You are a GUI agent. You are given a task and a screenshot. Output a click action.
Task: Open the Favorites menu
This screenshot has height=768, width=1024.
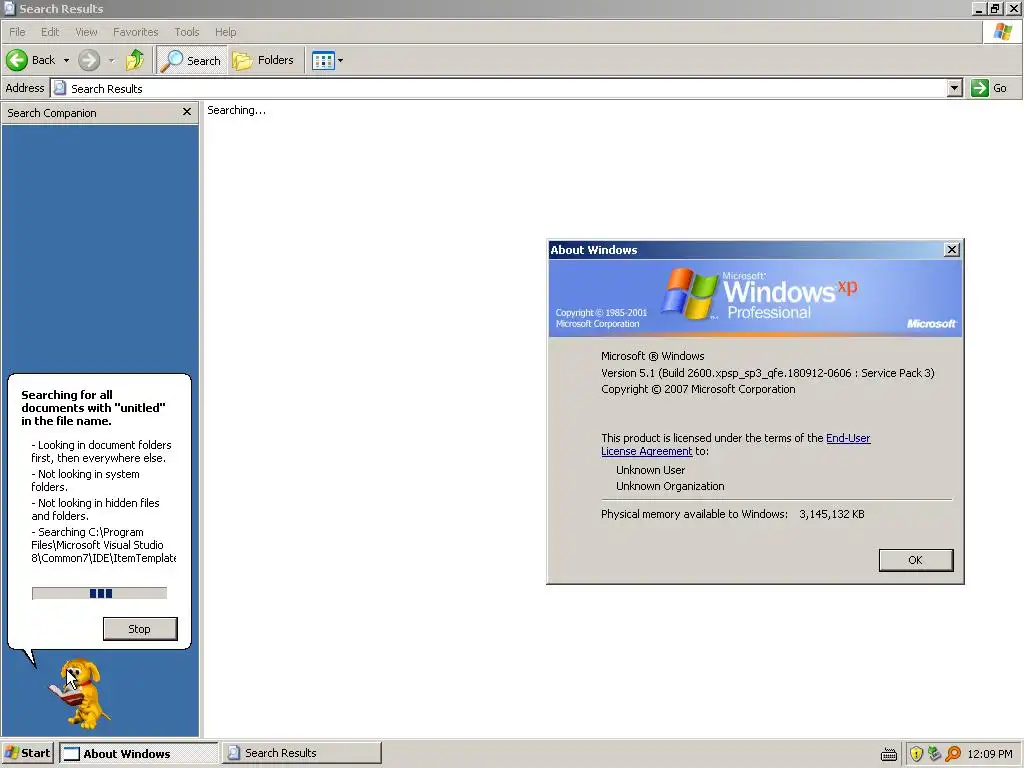[x=135, y=32]
